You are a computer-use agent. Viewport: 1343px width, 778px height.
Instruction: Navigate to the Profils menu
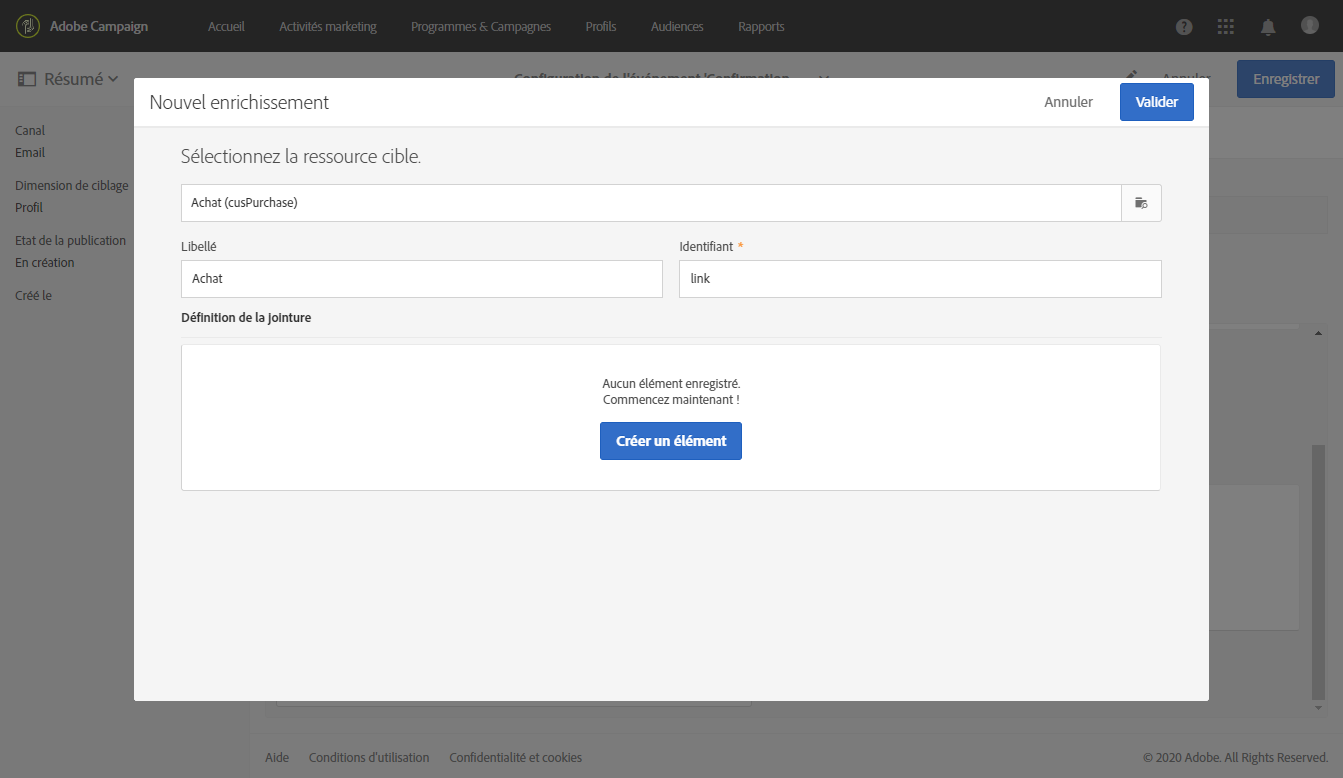(x=601, y=27)
